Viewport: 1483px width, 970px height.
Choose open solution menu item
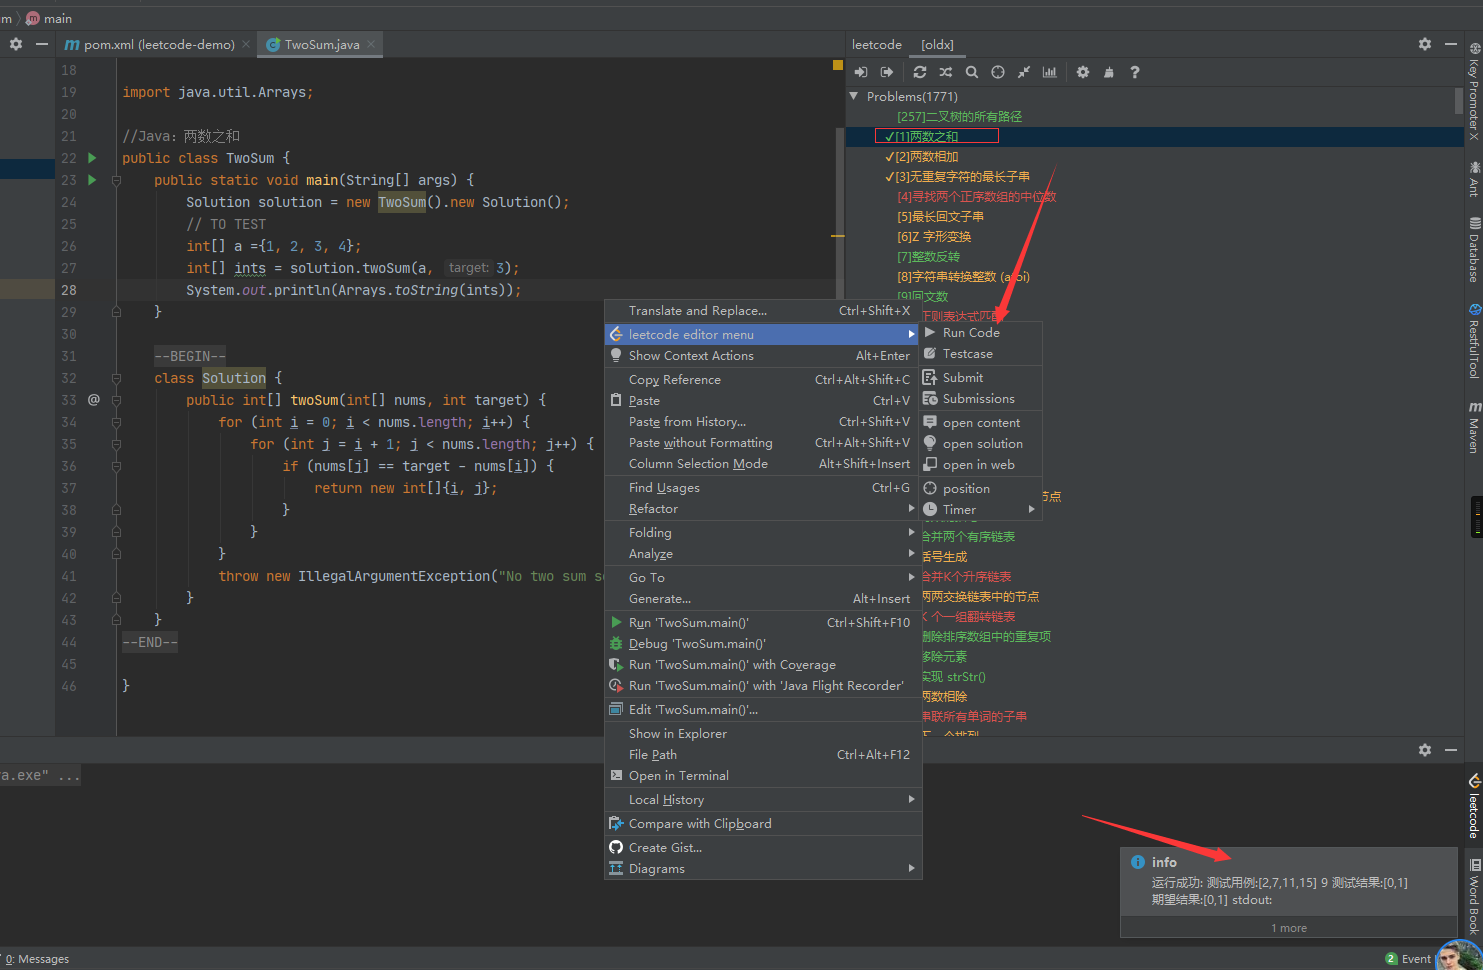pyautogui.click(x=981, y=443)
